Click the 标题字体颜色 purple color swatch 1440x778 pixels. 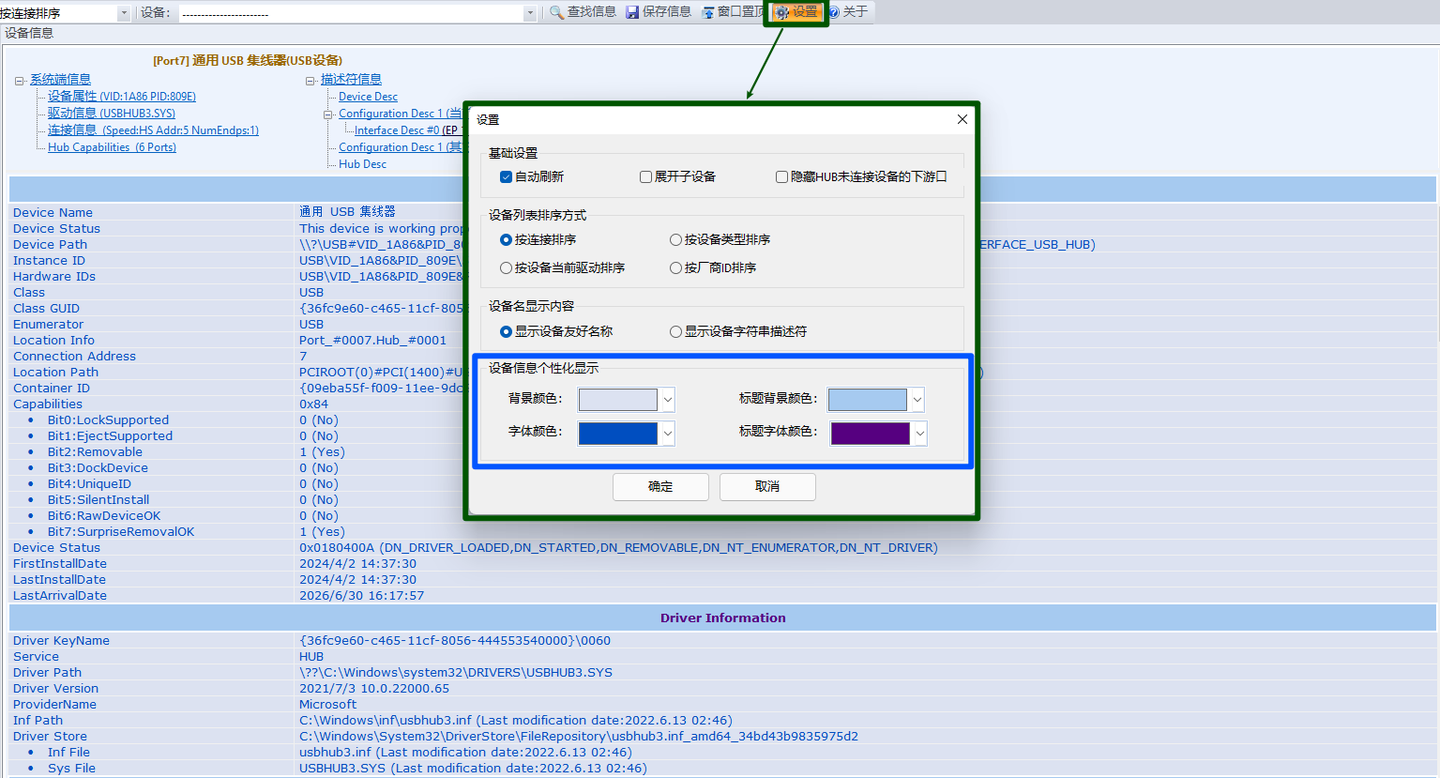[870, 433]
